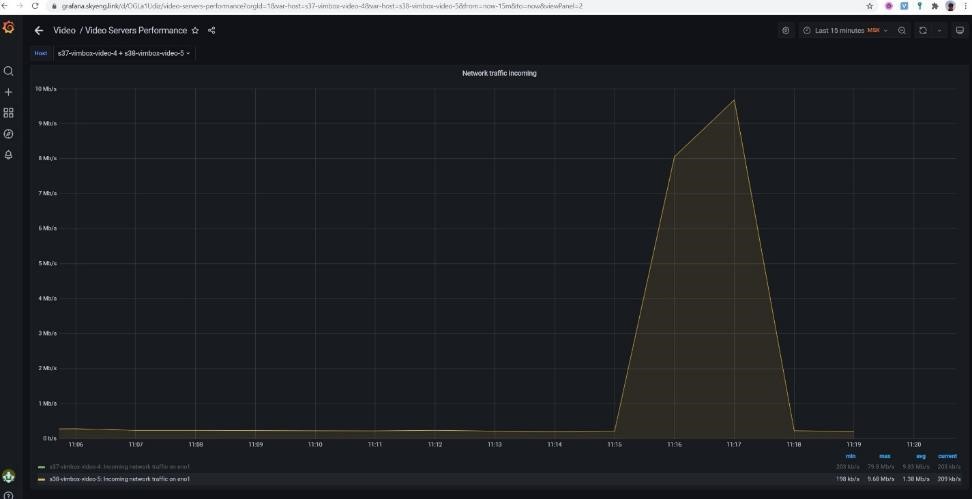This screenshot has width=972, height=499.
Task: Share the dashboard via share icon
Action: (x=211, y=30)
